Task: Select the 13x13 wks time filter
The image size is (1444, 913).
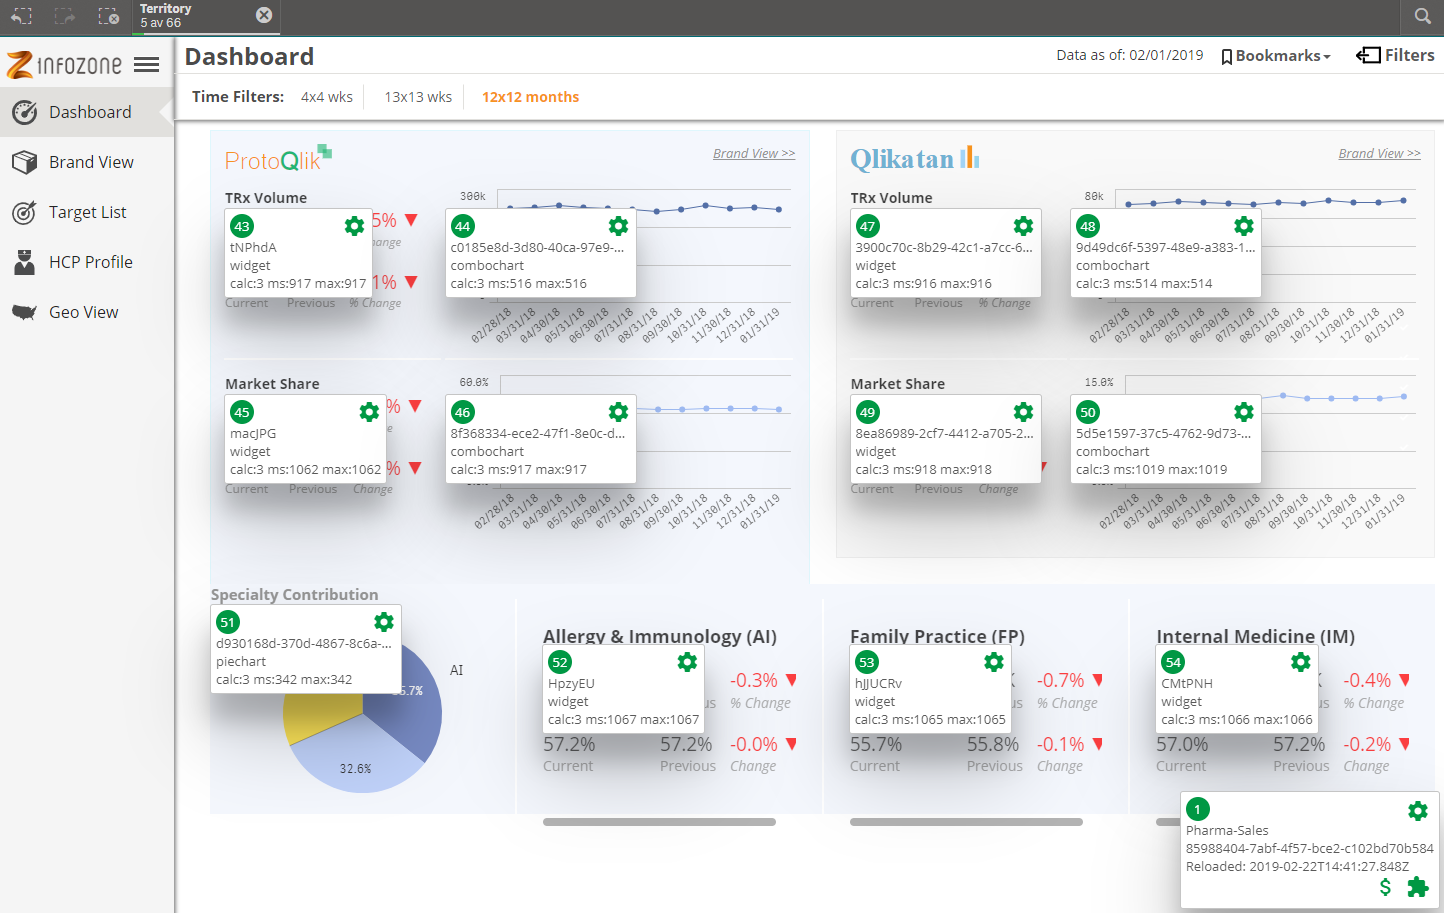Action: click(x=418, y=97)
